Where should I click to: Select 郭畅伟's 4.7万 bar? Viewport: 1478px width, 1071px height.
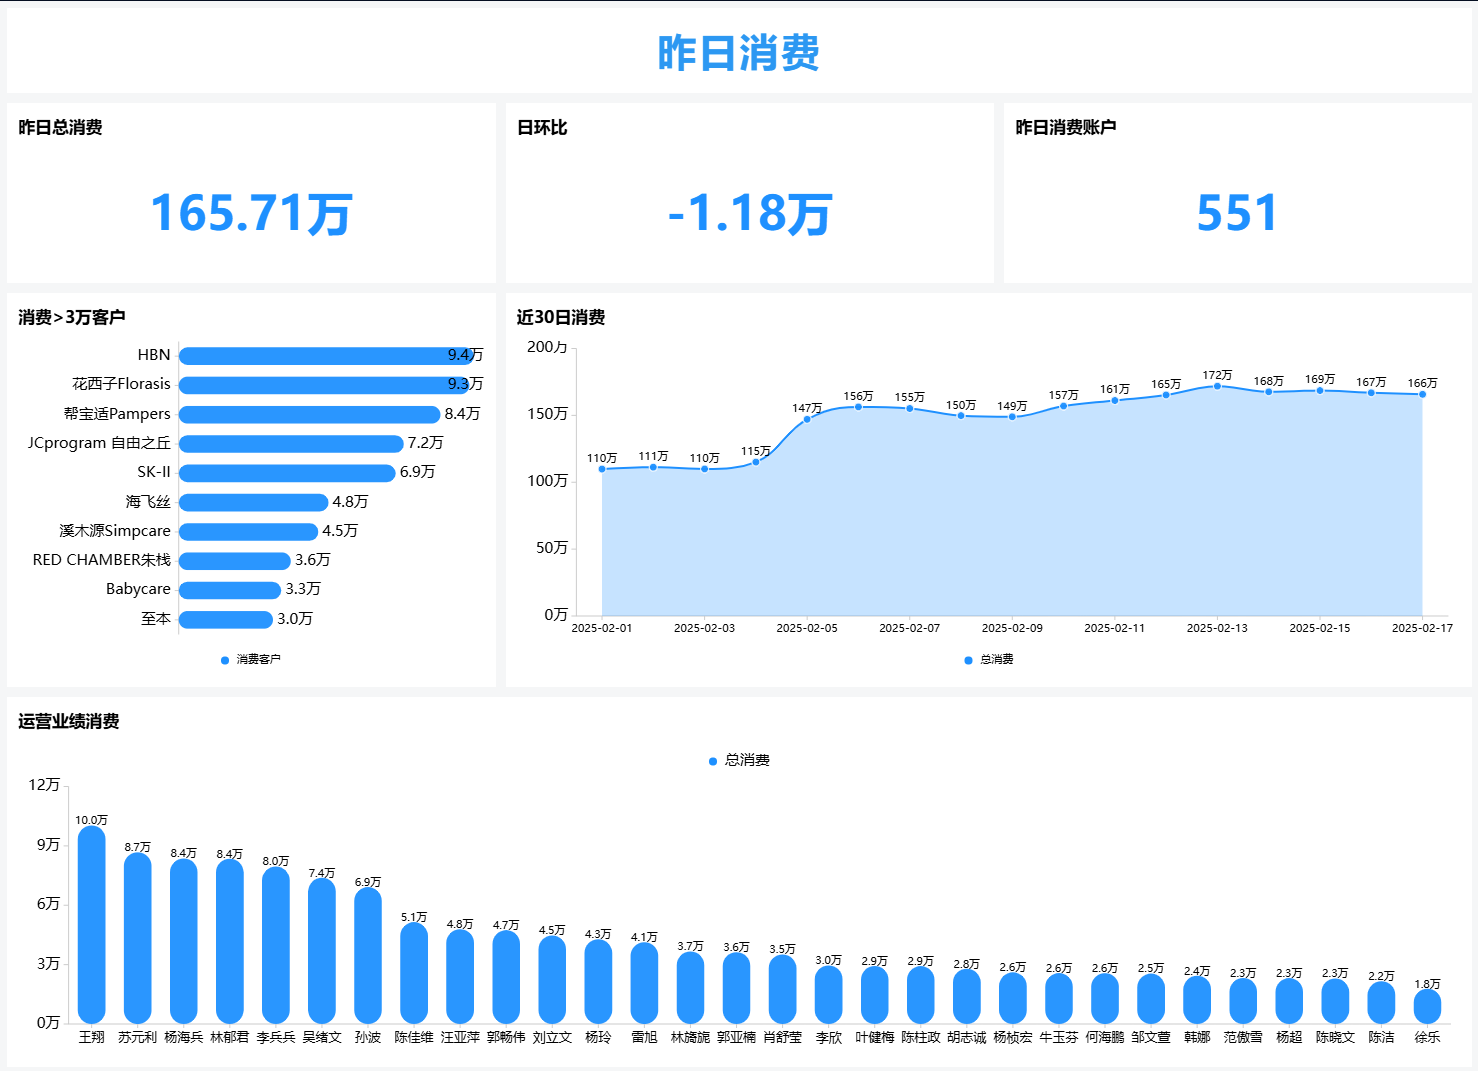tap(506, 977)
